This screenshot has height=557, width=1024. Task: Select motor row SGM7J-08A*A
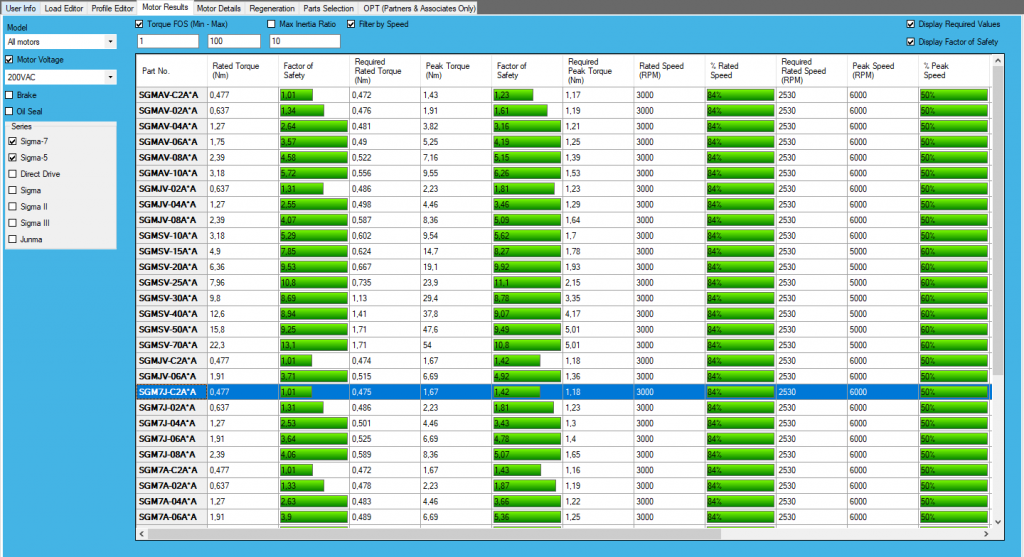click(564, 454)
